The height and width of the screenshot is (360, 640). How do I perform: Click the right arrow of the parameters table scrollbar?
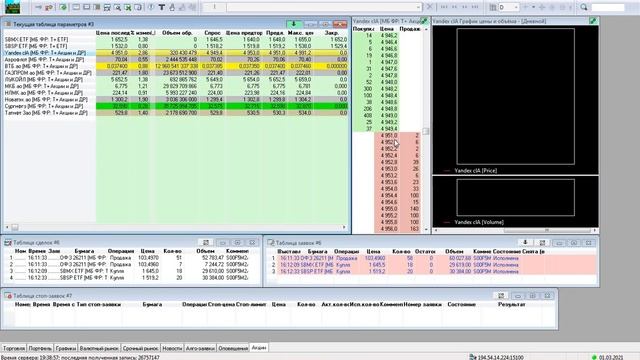[x=344, y=227]
